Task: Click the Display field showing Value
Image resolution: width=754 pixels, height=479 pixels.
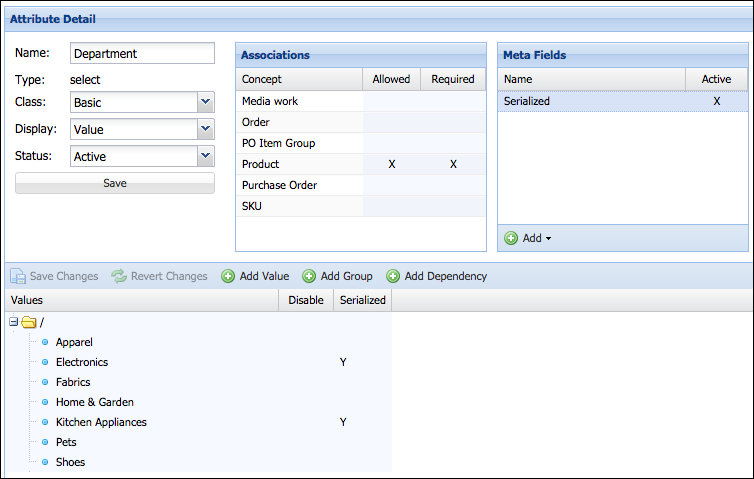Action: click(x=134, y=129)
